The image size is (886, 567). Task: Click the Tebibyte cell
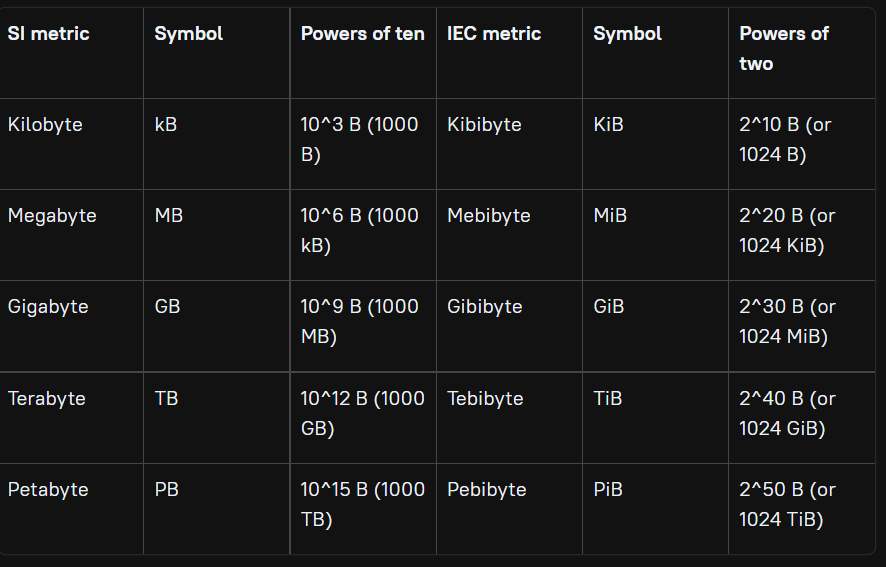[509, 418]
